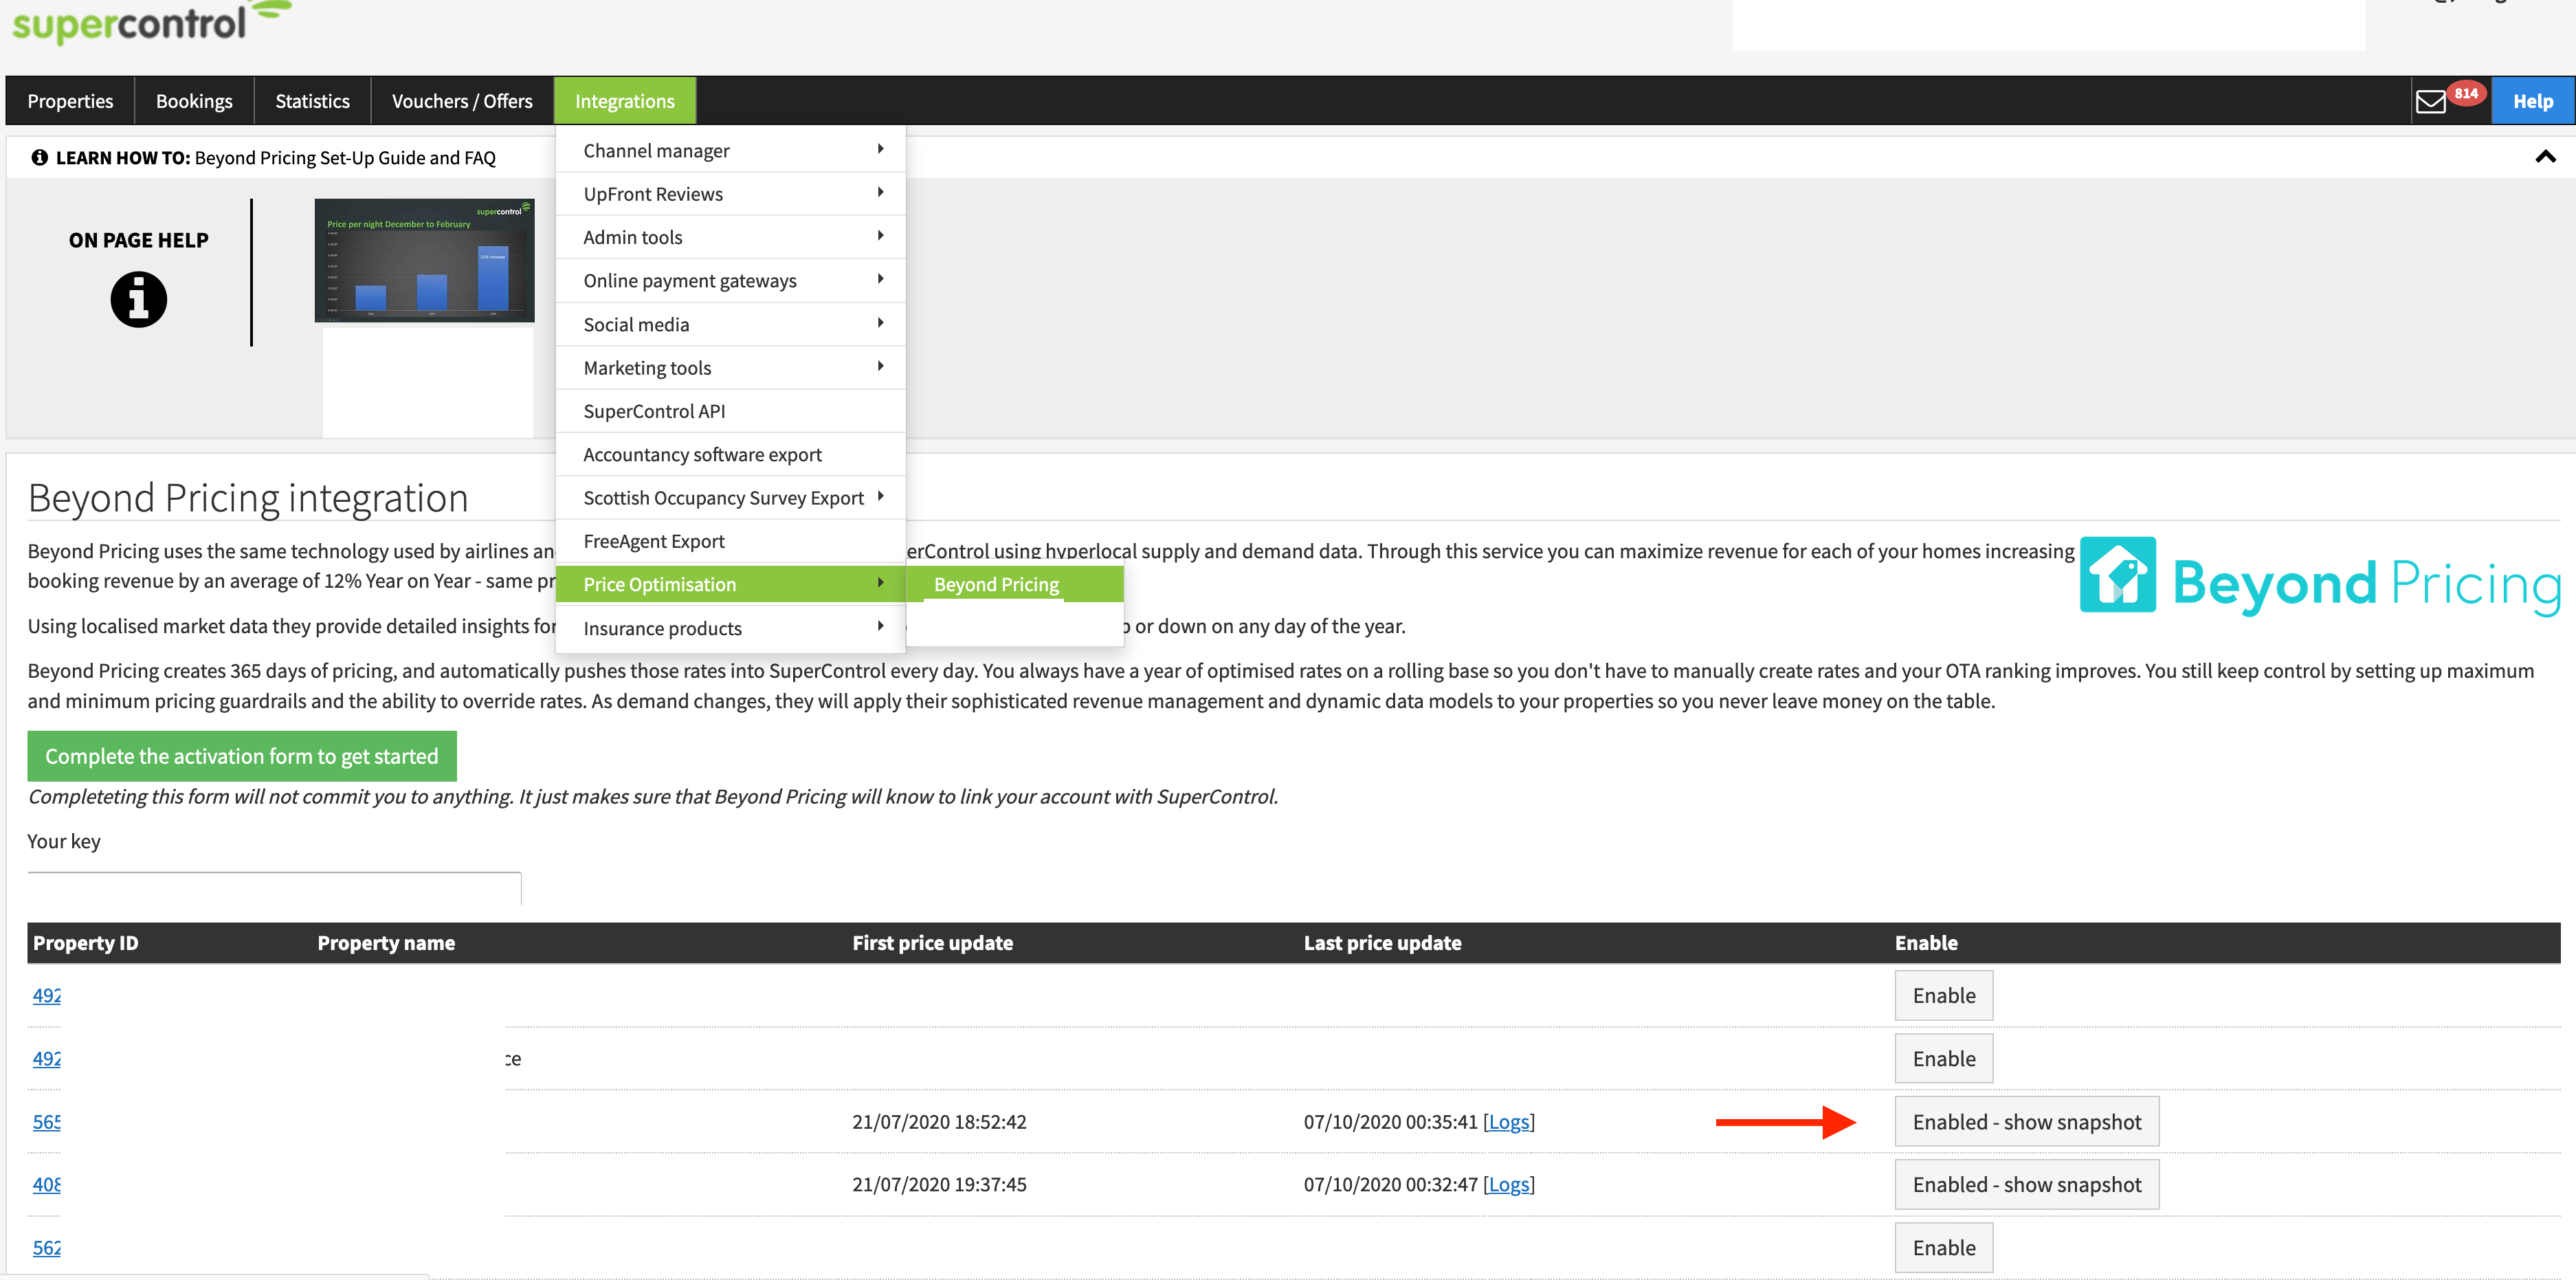This screenshot has width=2576, height=1280.
Task: Select FreeAgent Export menu item
Action: pos(731,541)
